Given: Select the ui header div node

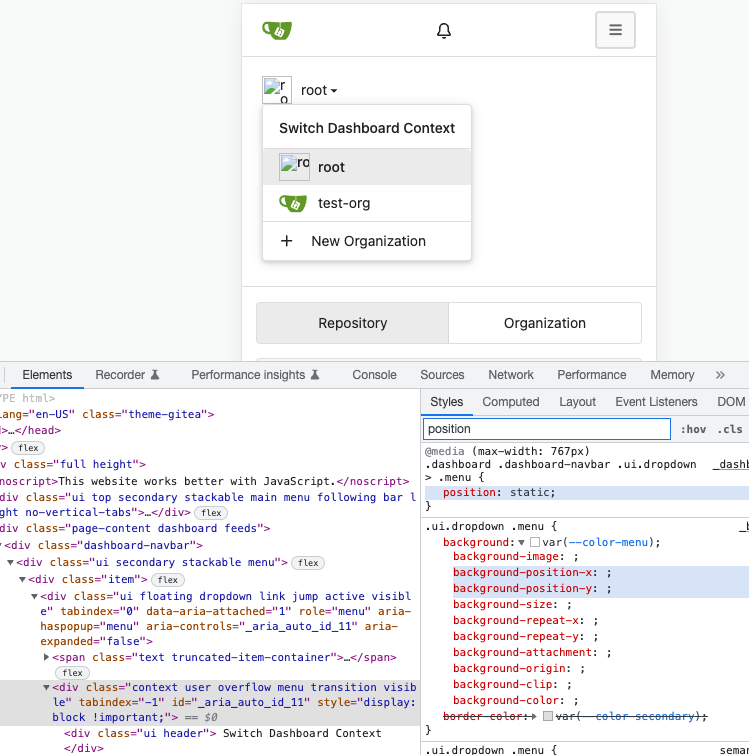Looking at the screenshot, I should click(222, 741).
